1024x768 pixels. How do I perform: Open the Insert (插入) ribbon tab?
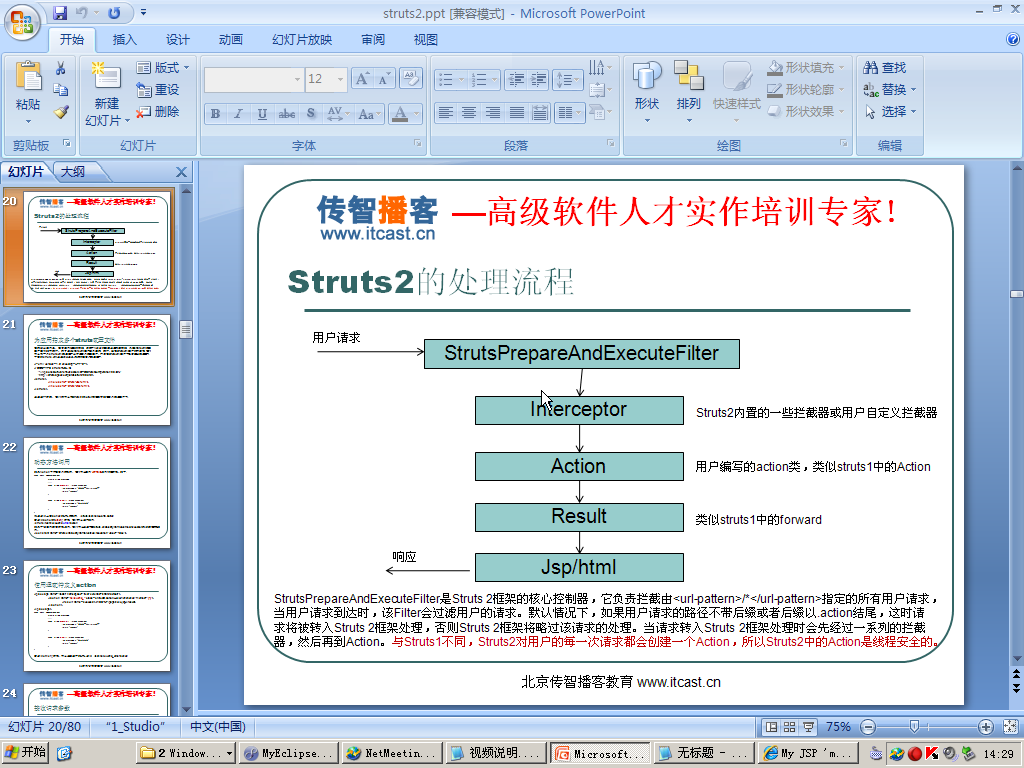tap(124, 39)
